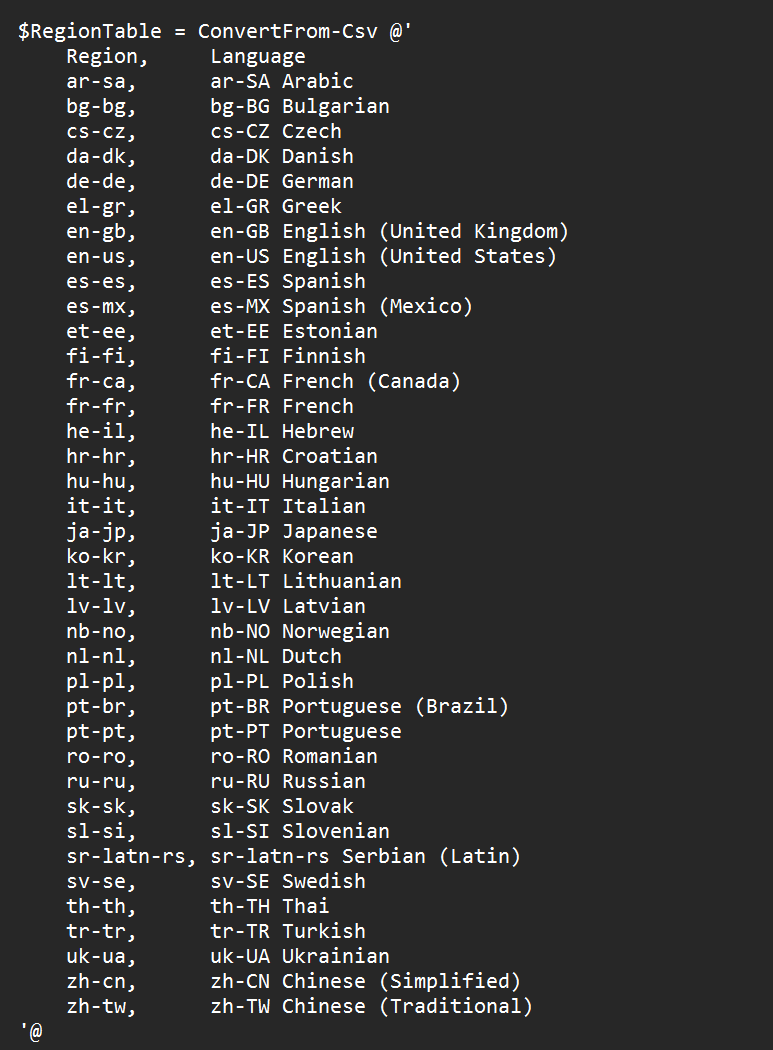Click the en-GB English (United Kingdom) entry
The width and height of the screenshot is (773, 1050).
point(389,232)
